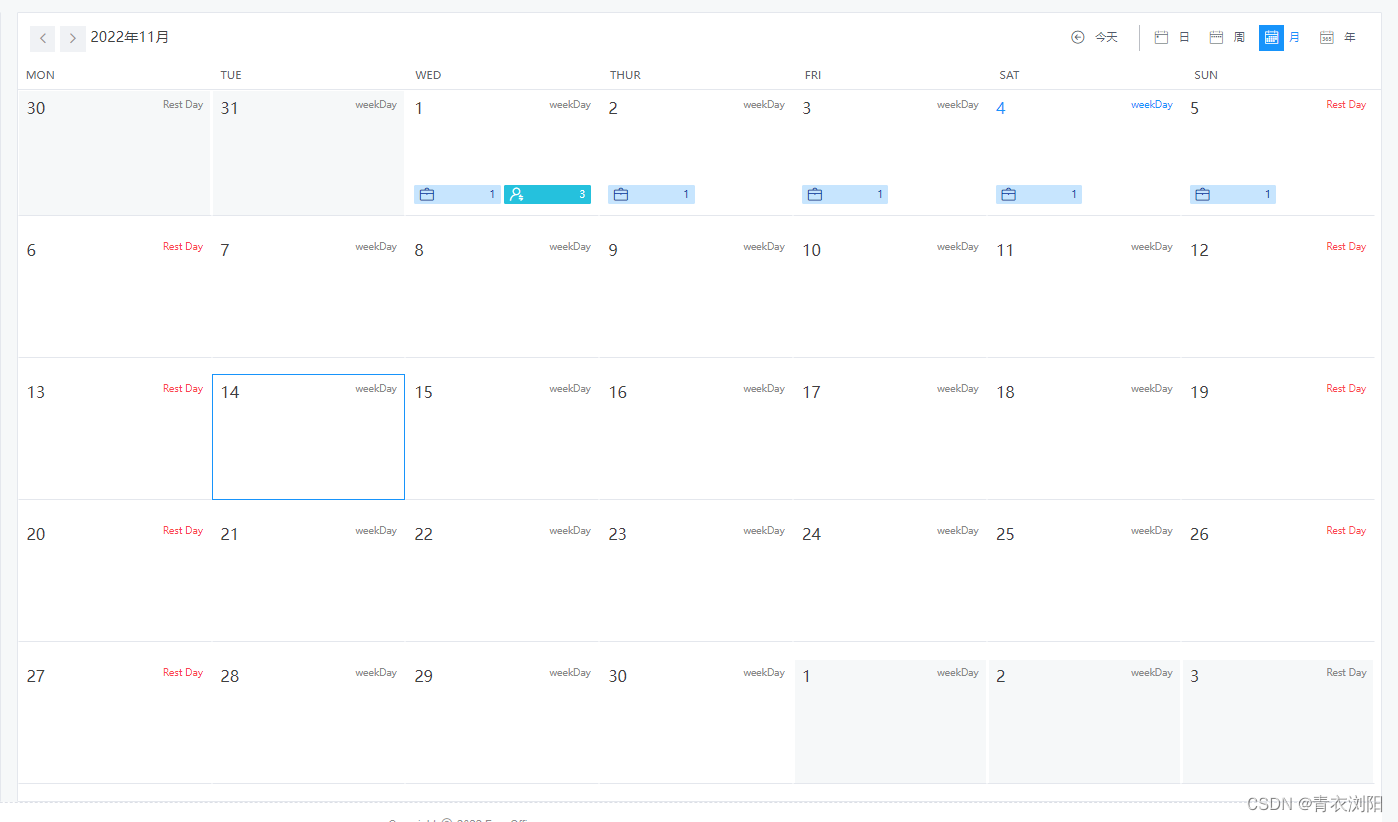Image resolution: width=1398 pixels, height=822 pixels.
Task: Click the MON column header
Action: (40, 75)
